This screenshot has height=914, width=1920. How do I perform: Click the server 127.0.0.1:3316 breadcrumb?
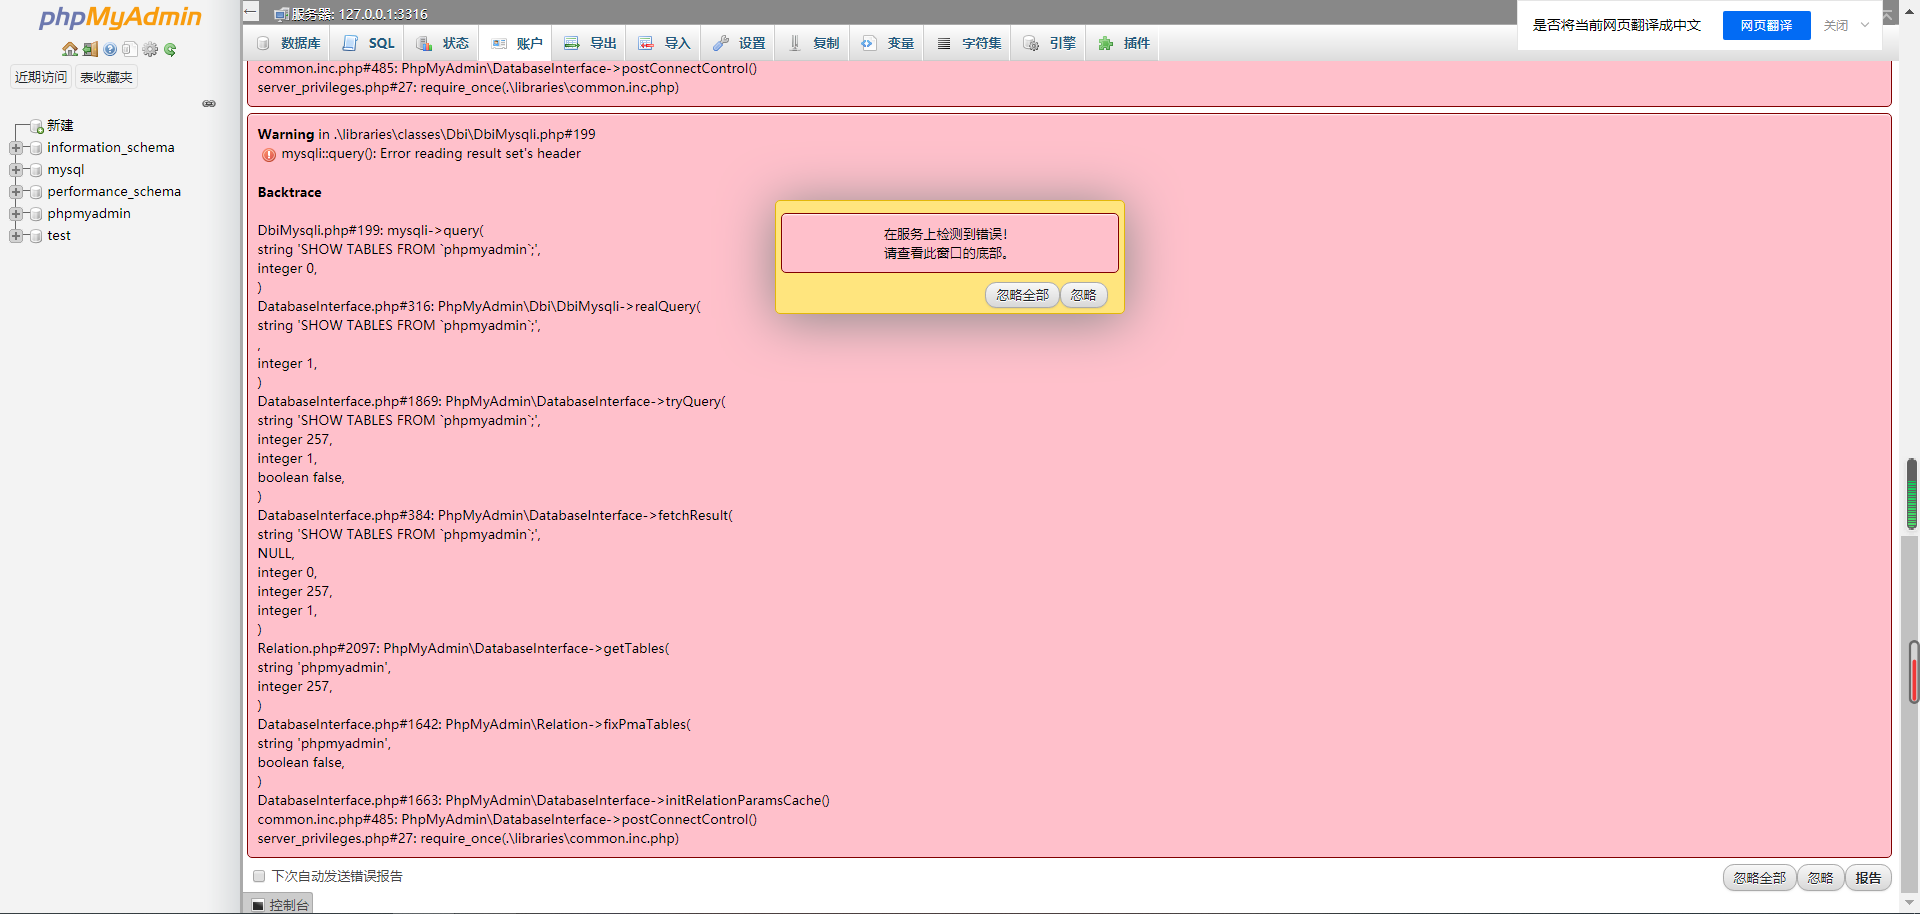coord(360,14)
